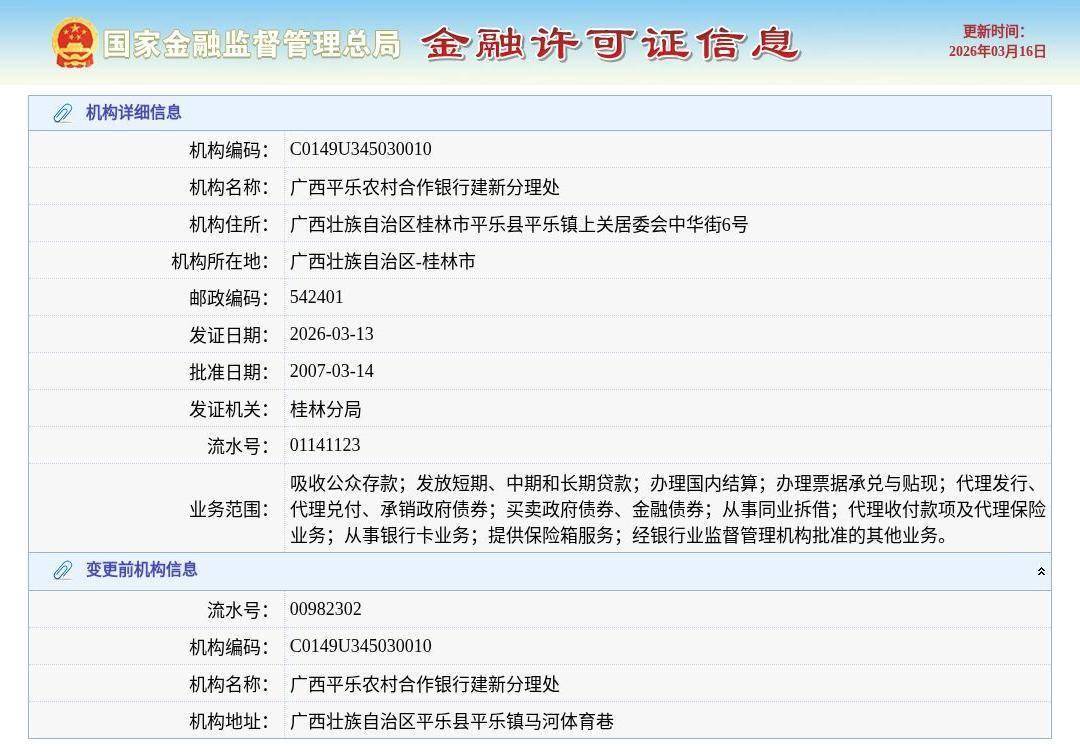1080x753 pixels.
Task: Click the 批准日期 value 2007-03-14
Action: [331, 371]
